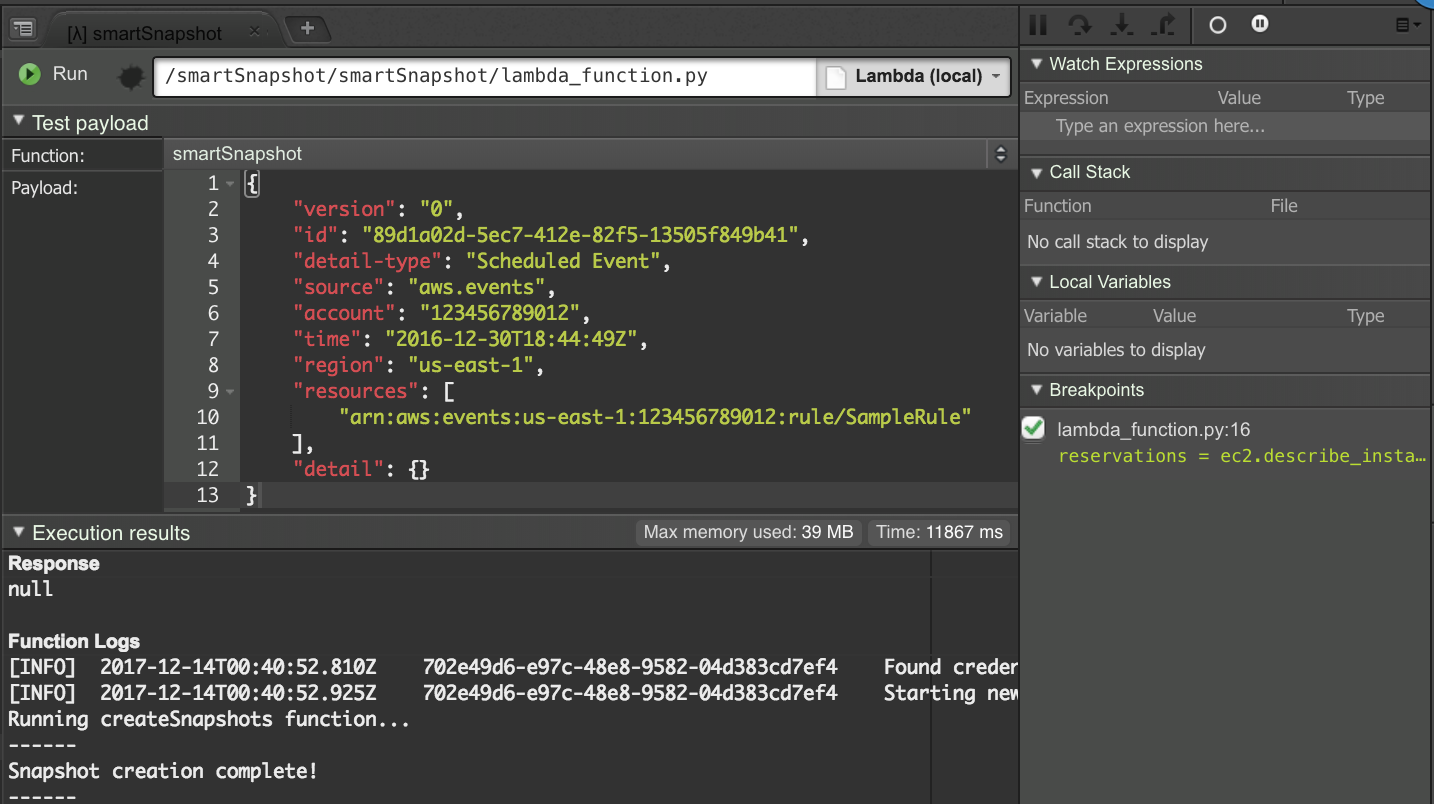The image size is (1434, 804).
Task: Click the 'Function:' label
Action: [x=48, y=155]
